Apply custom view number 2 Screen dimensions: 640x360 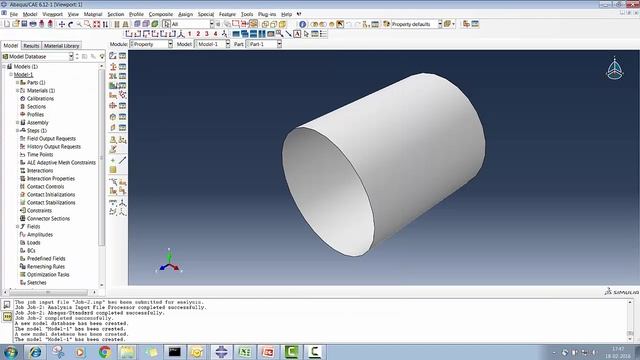pyautogui.click(x=198, y=34)
